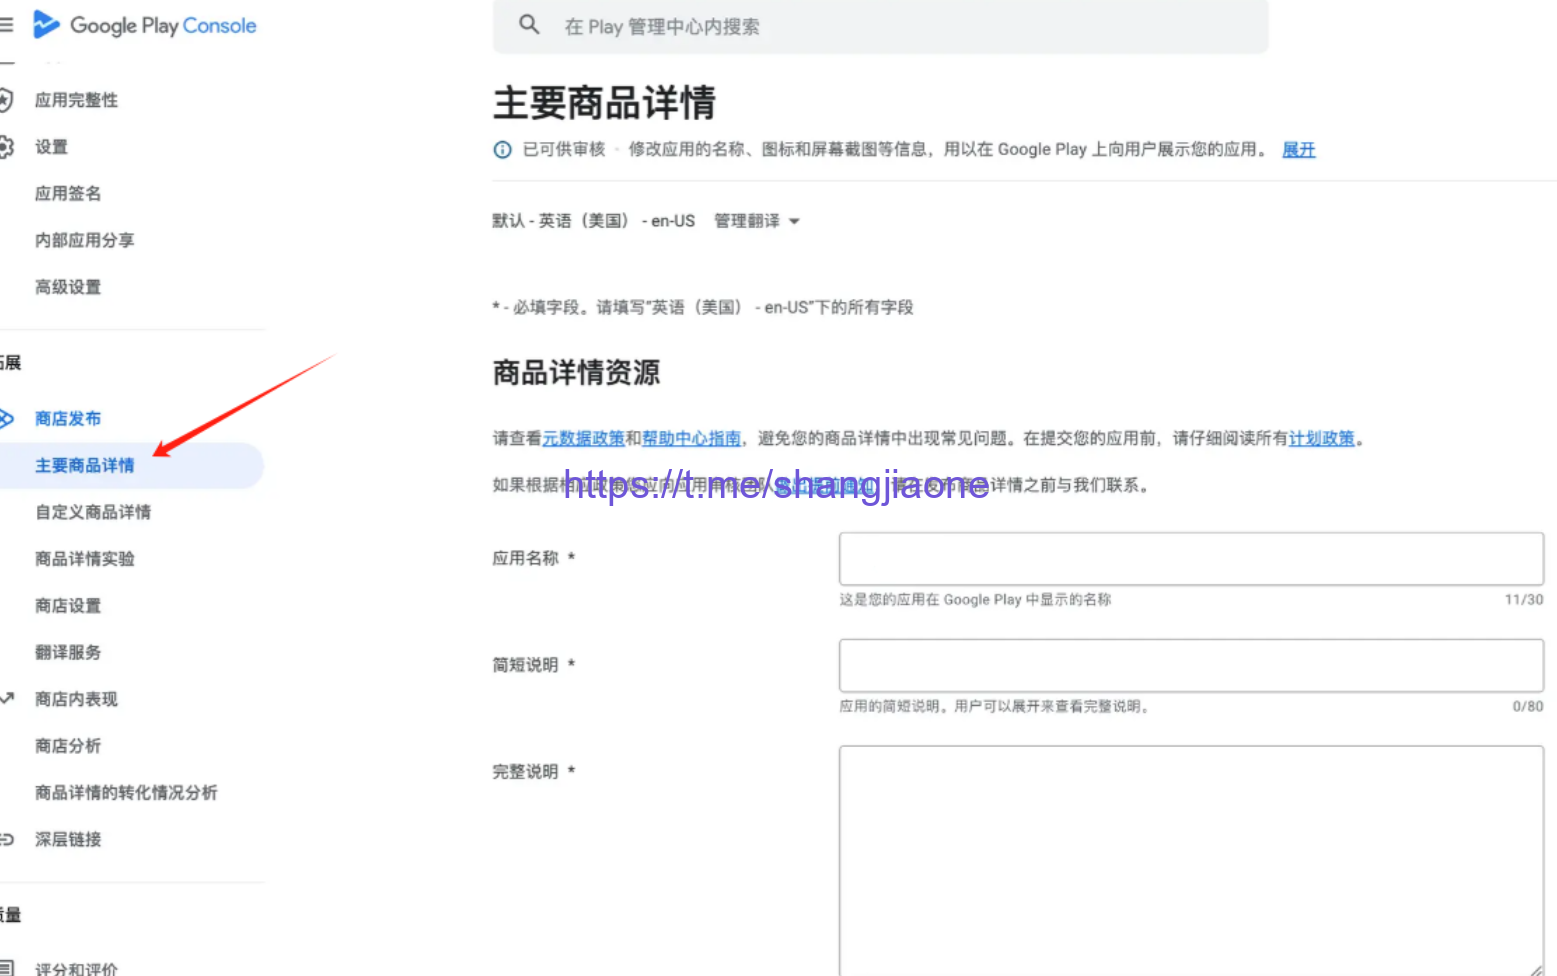Open 商店设置 page
The width and height of the screenshot is (1557, 976).
(68, 606)
